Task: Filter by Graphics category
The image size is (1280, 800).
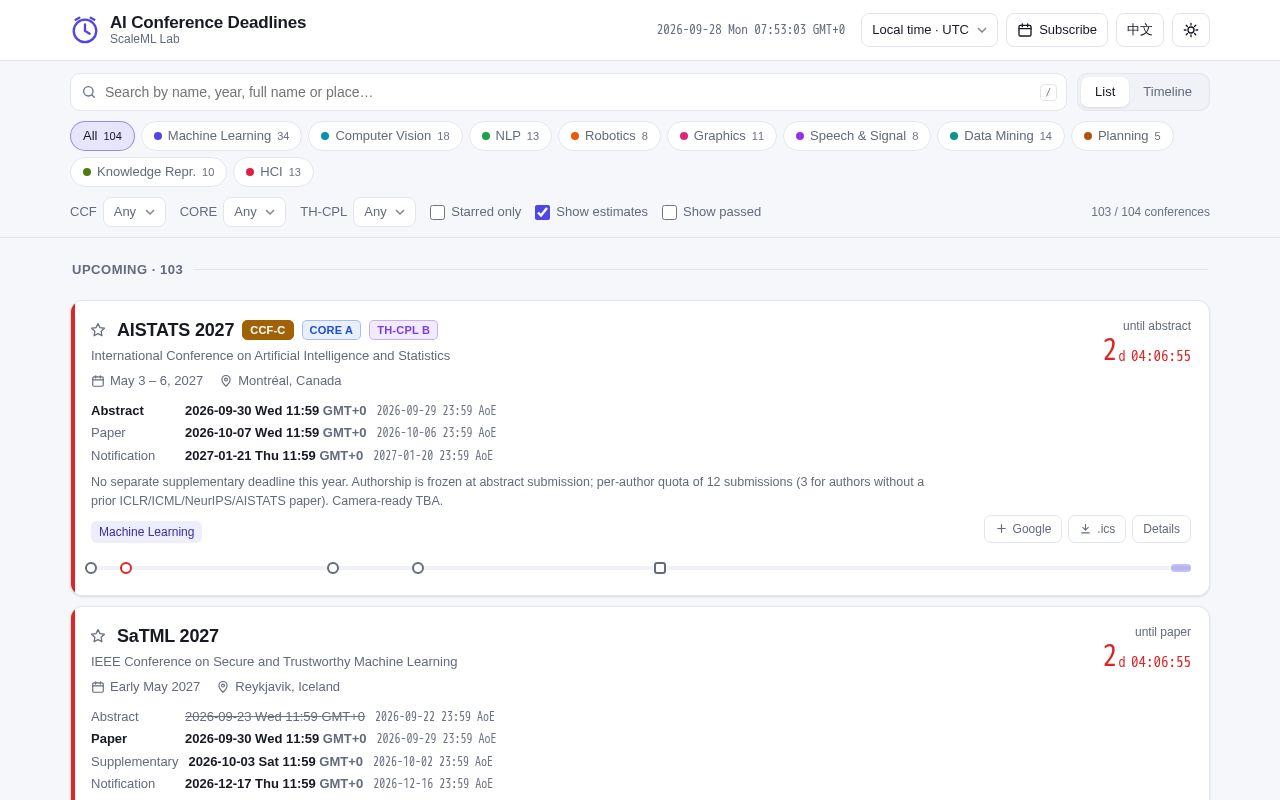Action: click(x=722, y=136)
